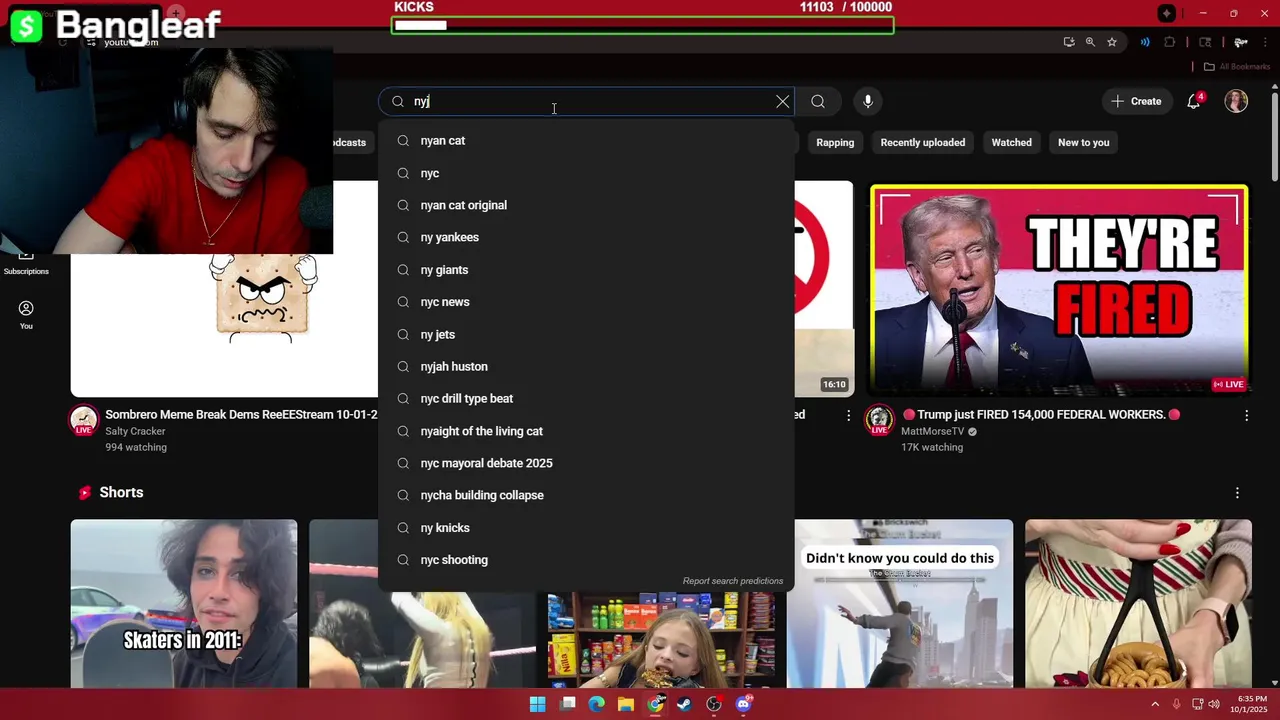Open Chrome side panel search icon
This screenshot has height=720, width=1280.
[1205, 42]
